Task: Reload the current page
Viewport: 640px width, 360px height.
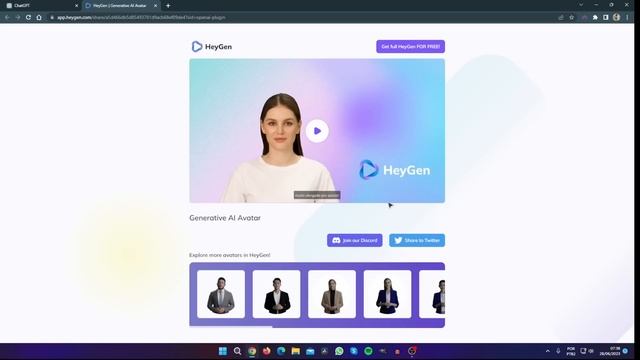Action: coord(28,18)
